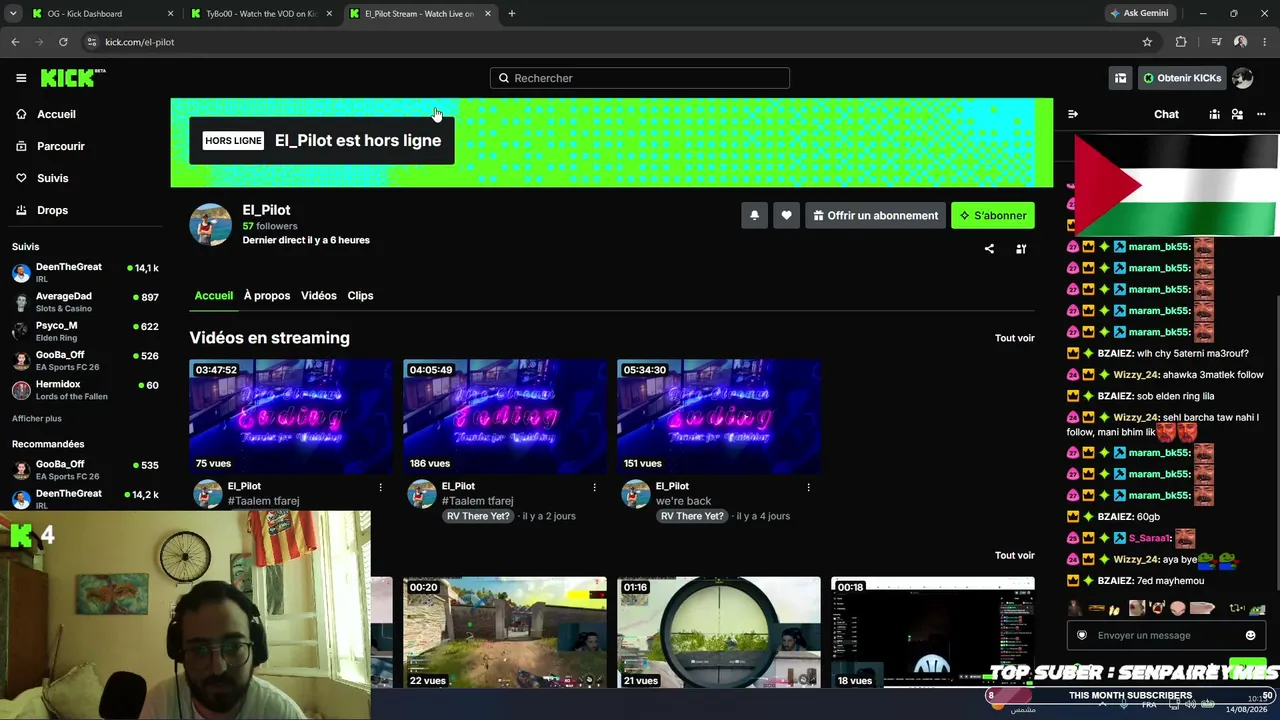Click the Ask Gemini button

(x=1138, y=14)
